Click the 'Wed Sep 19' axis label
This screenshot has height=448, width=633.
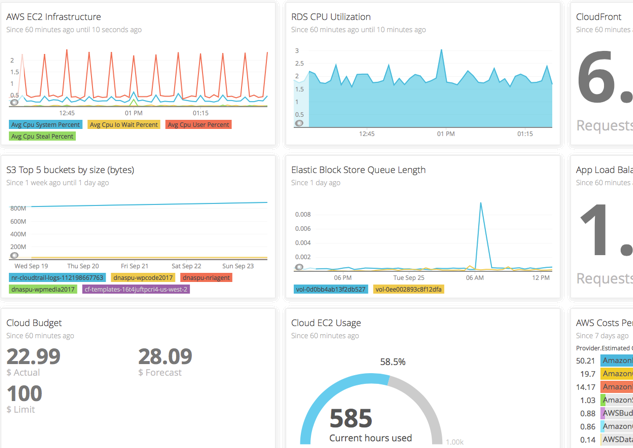coord(31,266)
